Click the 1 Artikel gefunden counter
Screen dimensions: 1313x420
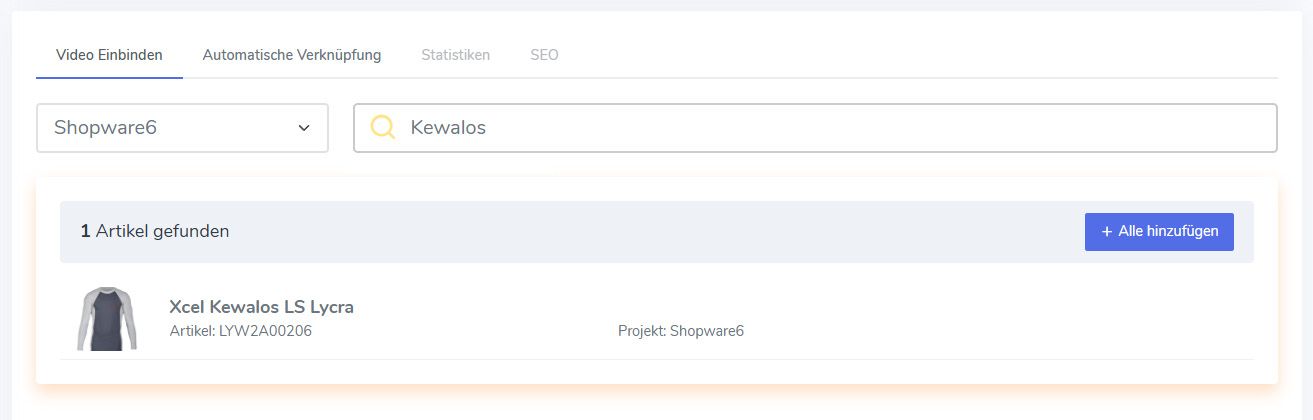pos(155,231)
